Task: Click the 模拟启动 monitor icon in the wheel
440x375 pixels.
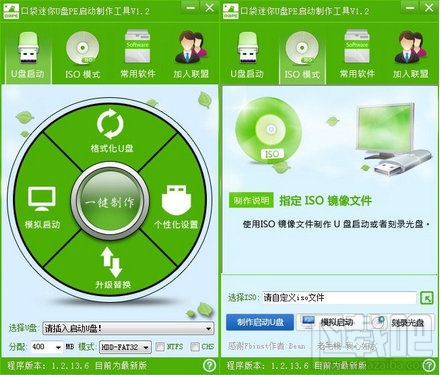Action: 42,199
